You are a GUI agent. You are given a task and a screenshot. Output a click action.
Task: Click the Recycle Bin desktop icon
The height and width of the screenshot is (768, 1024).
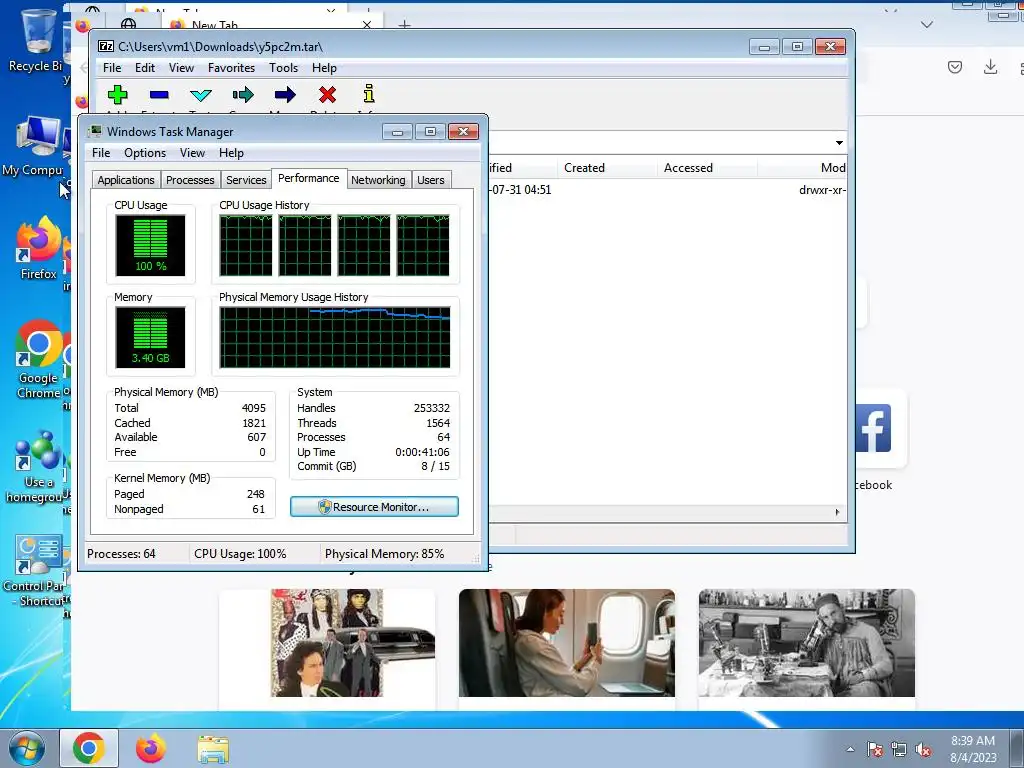pyautogui.click(x=36, y=40)
